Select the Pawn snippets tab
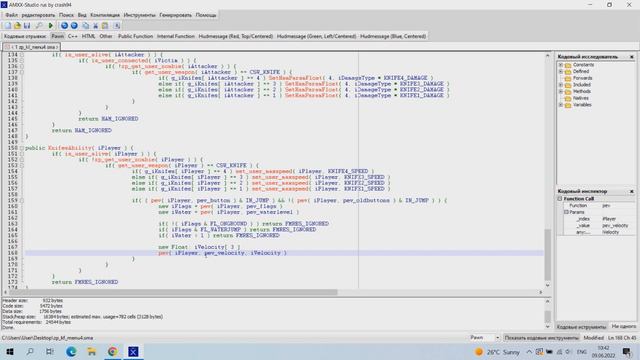Image resolution: width=640 pixels, height=360 pixels. click(58, 36)
